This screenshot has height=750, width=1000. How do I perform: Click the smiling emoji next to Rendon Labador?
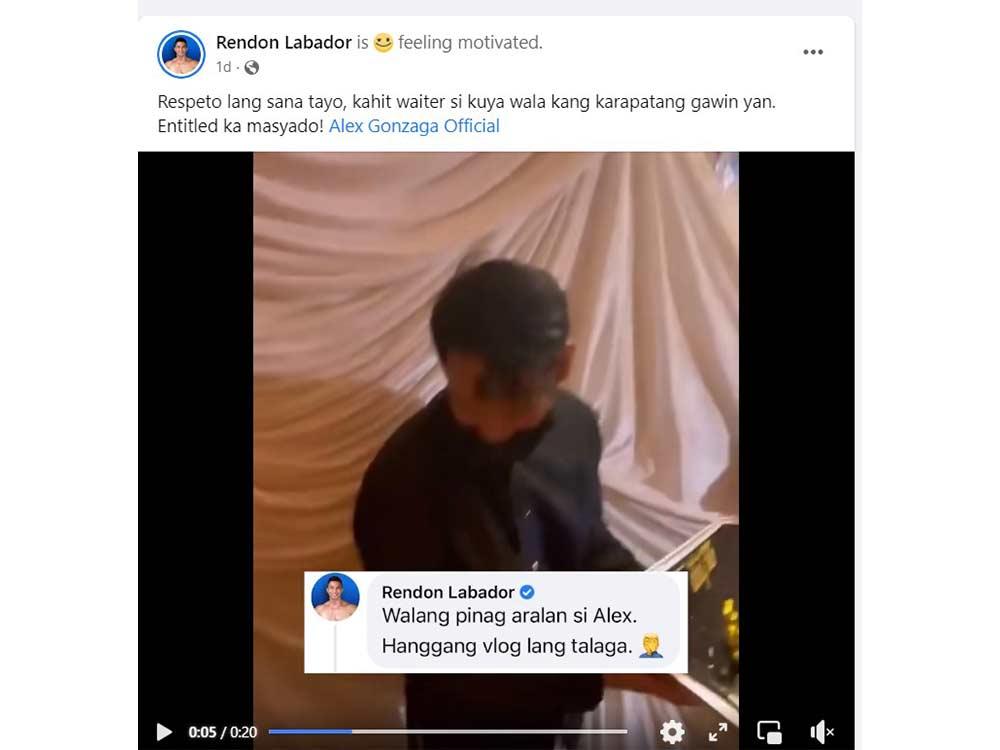click(384, 42)
